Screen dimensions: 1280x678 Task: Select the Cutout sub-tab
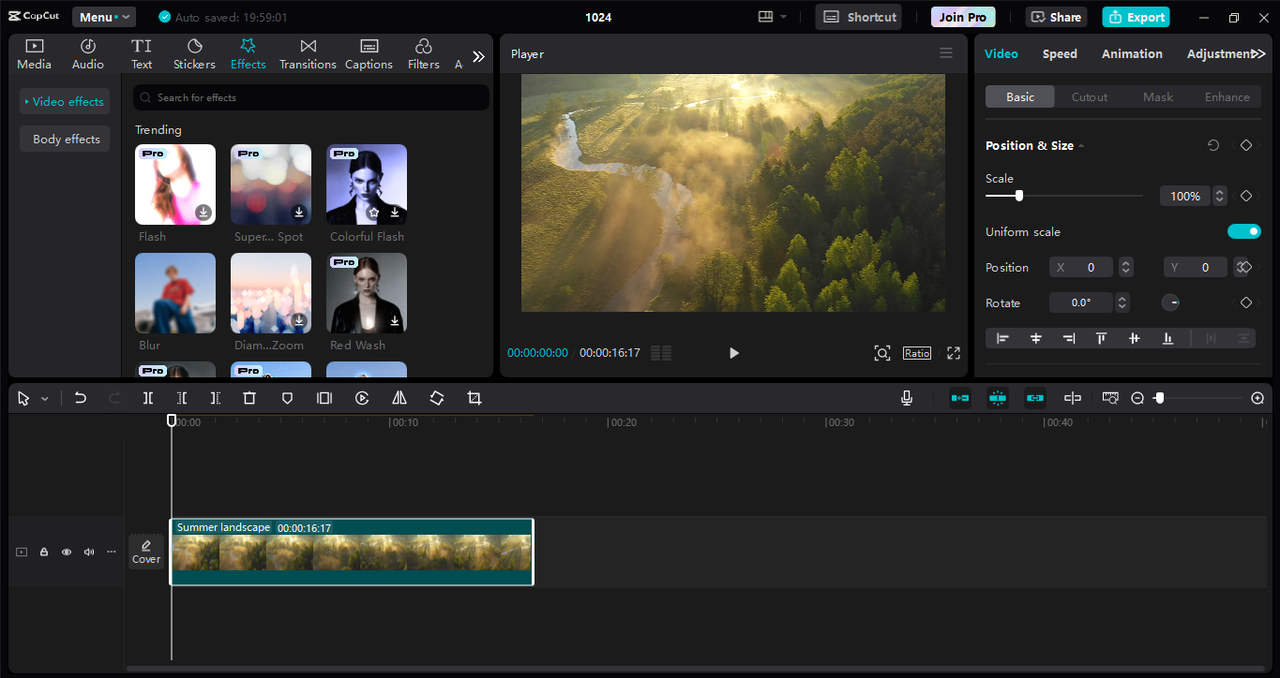point(1089,97)
